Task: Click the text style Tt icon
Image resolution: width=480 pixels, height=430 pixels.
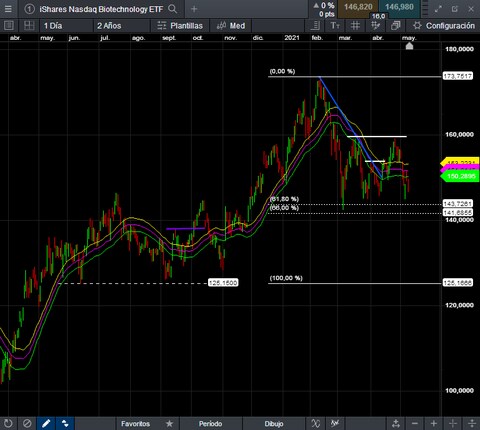Action: [x=335, y=26]
